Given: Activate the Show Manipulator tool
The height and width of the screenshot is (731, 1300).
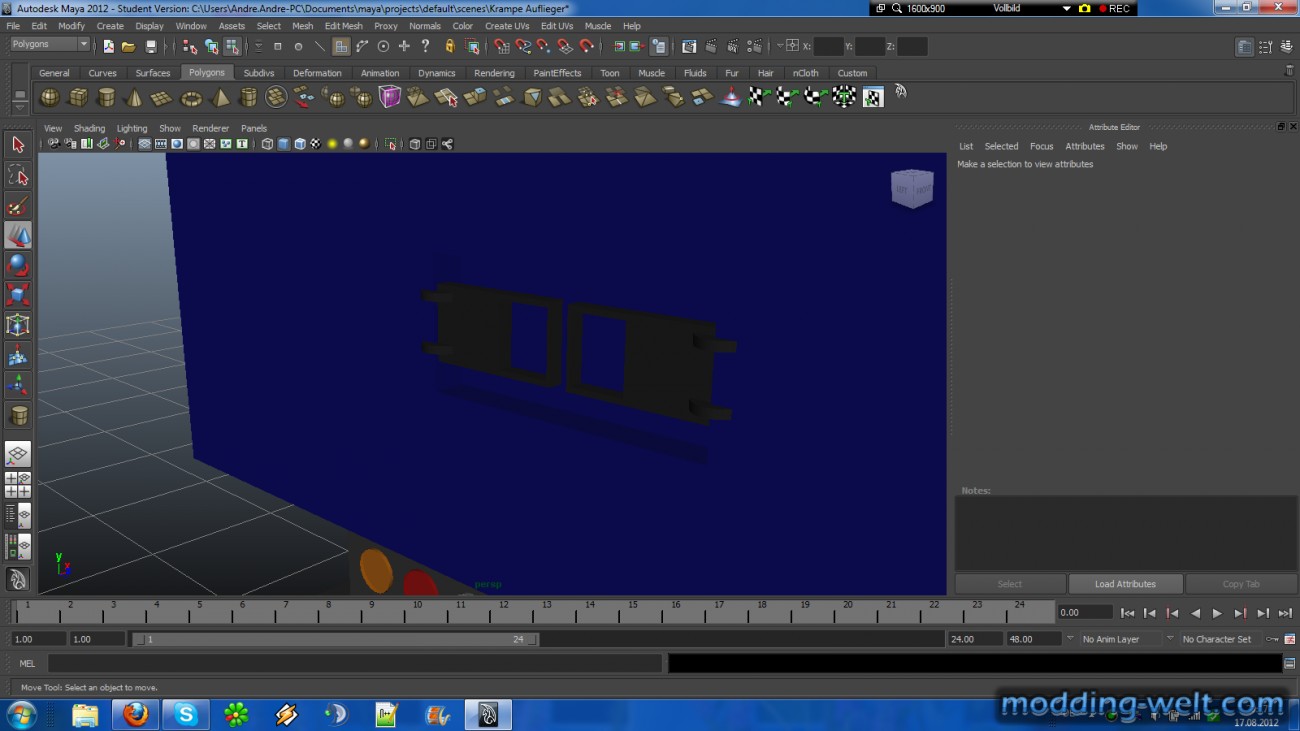Looking at the screenshot, I should 17,384.
